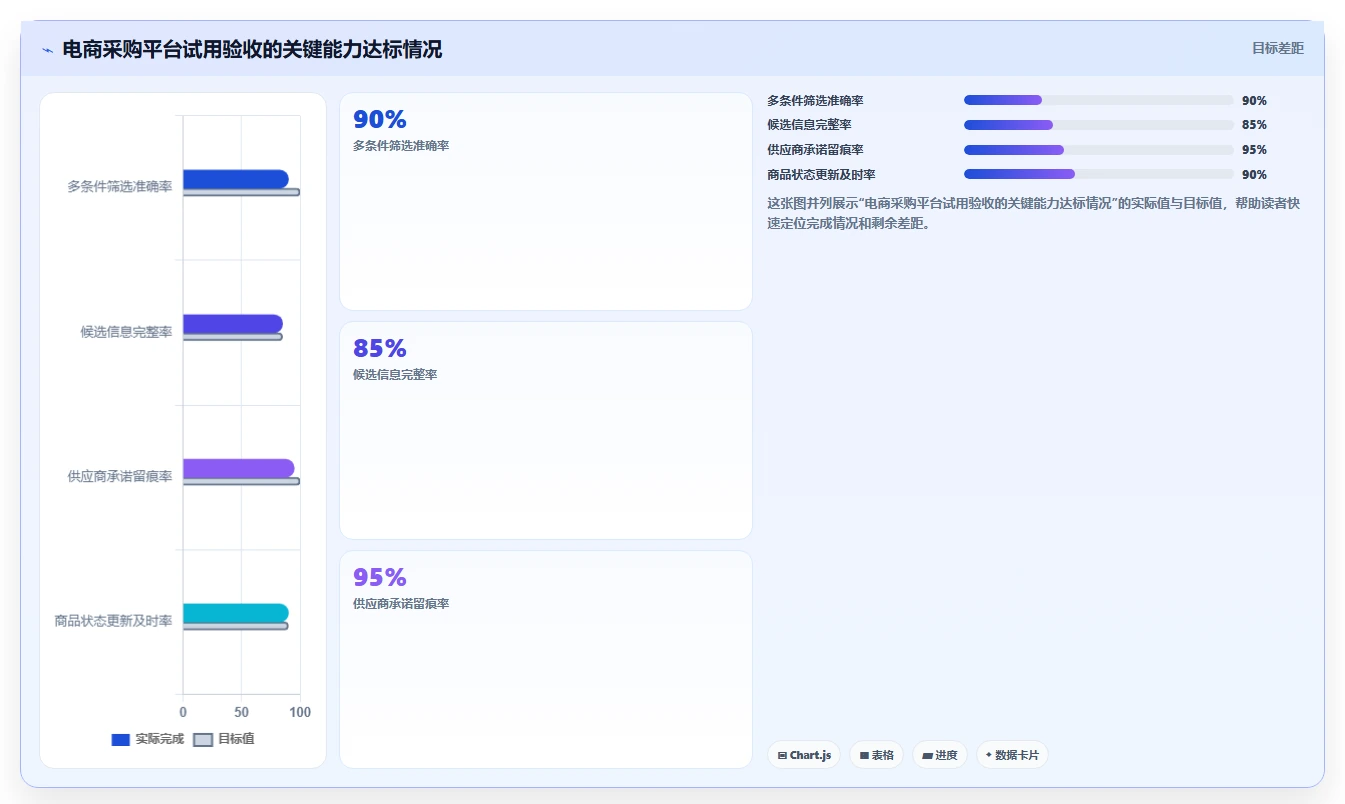Click the lightning icon beside the title
The height and width of the screenshot is (804, 1345).
coord(48,49)
